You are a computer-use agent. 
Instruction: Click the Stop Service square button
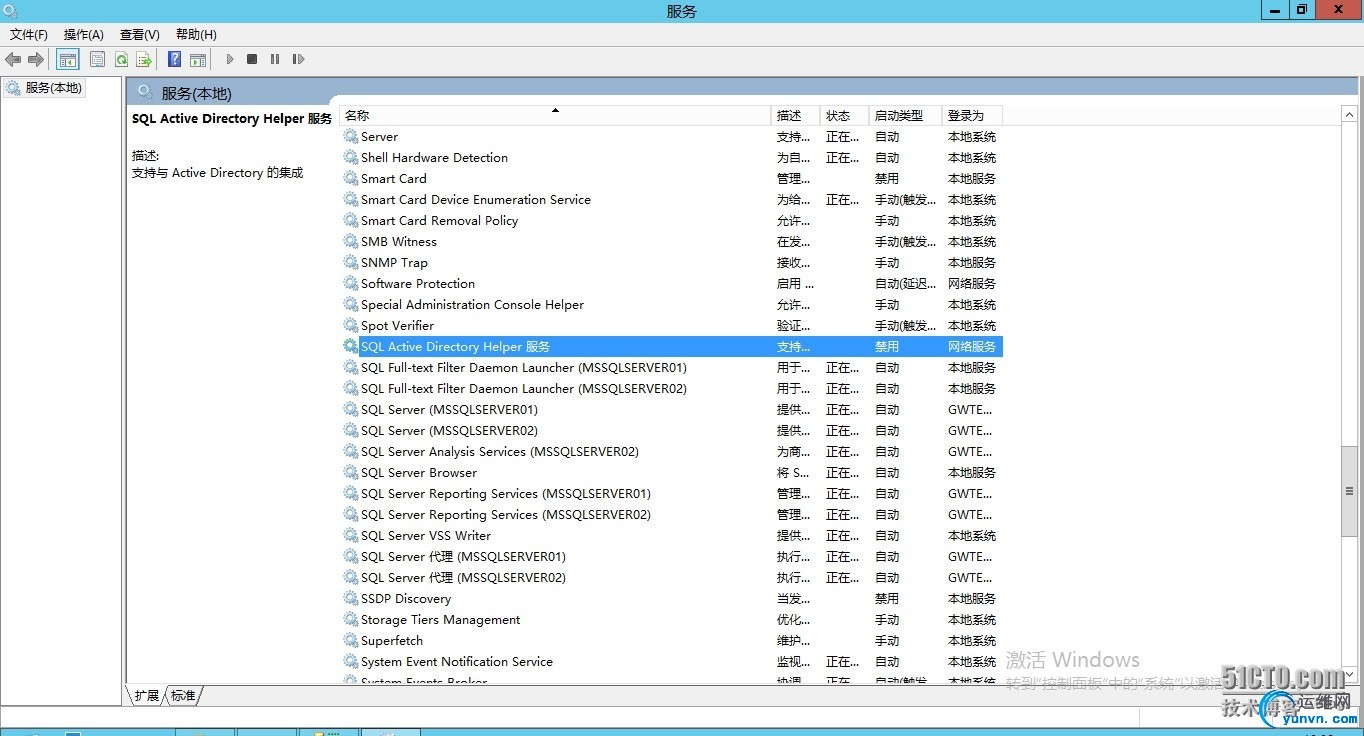(x=252, y=60)
